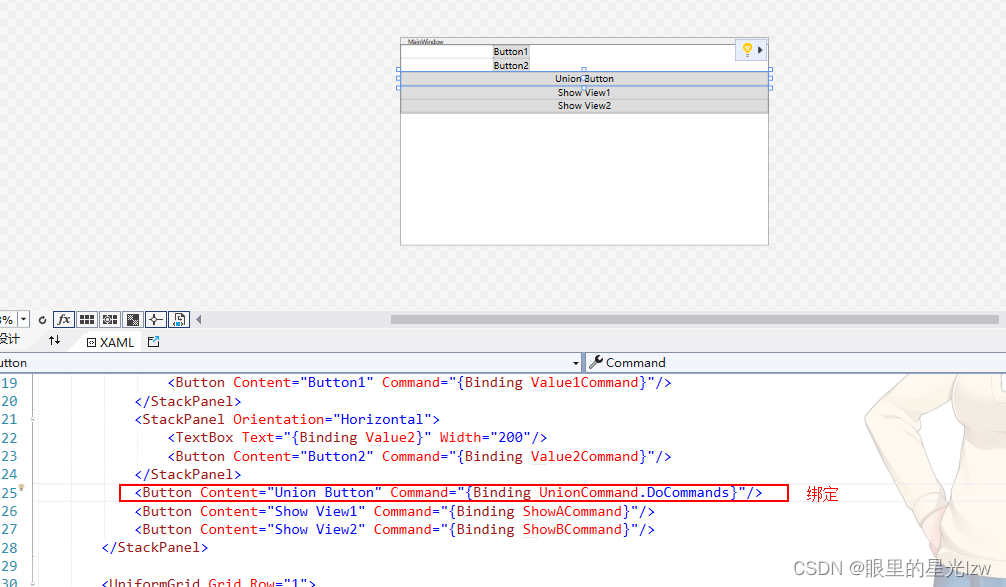Pop out the XAML pane

click(153, 342)
